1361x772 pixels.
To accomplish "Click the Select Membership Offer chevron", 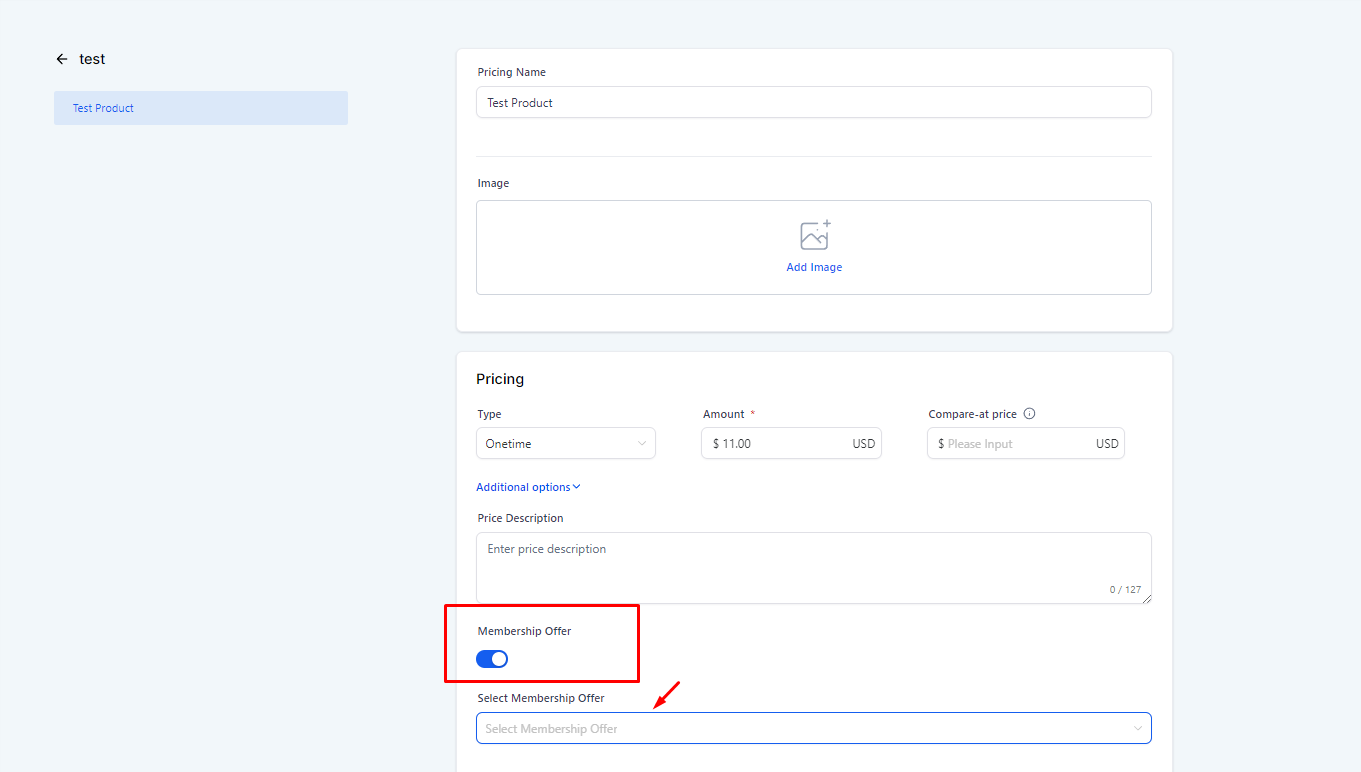I will pyautogui.click(x=1137, y=729).
